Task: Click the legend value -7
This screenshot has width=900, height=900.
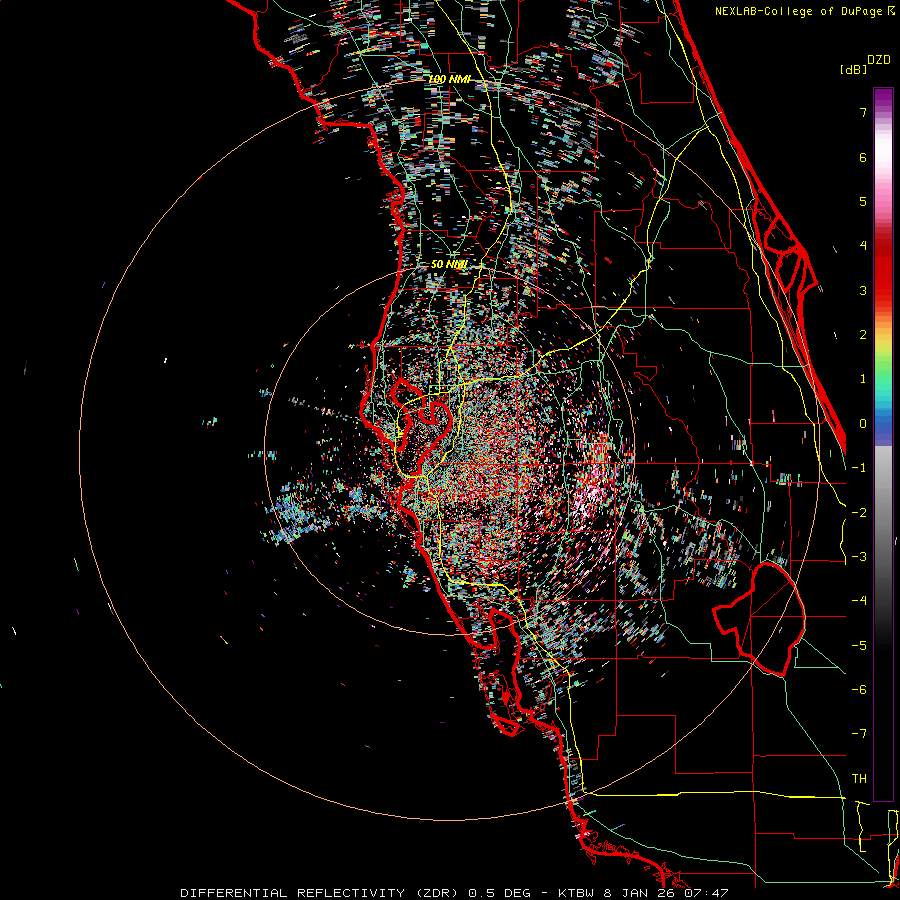Action: [859, 734]
